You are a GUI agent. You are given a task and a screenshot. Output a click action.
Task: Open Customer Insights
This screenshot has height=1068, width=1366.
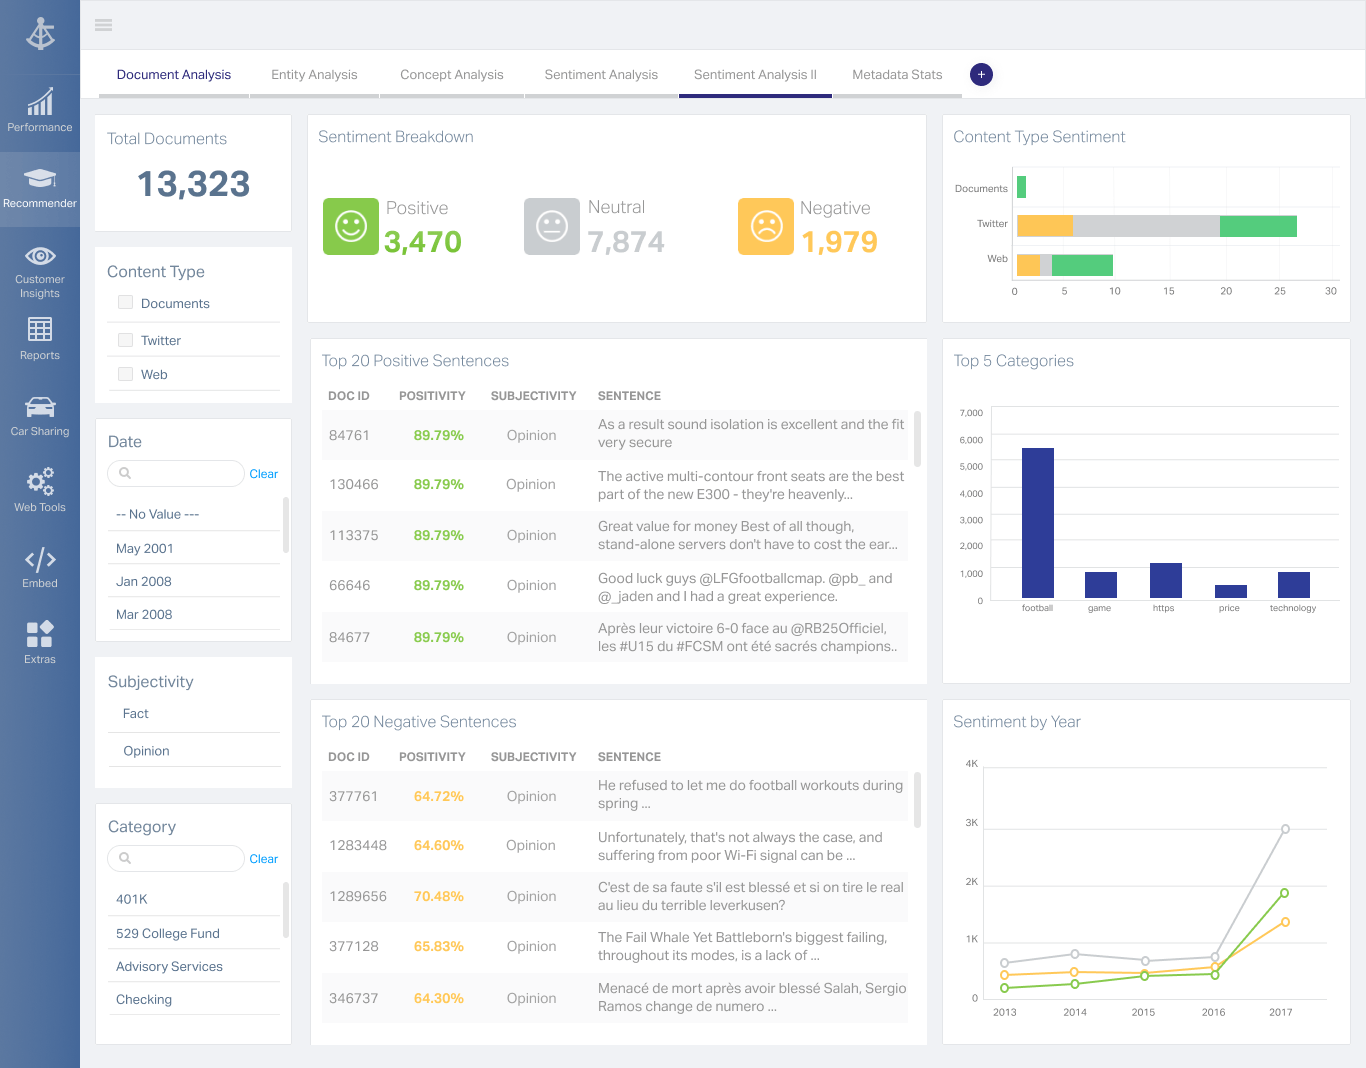click(40, 270)
